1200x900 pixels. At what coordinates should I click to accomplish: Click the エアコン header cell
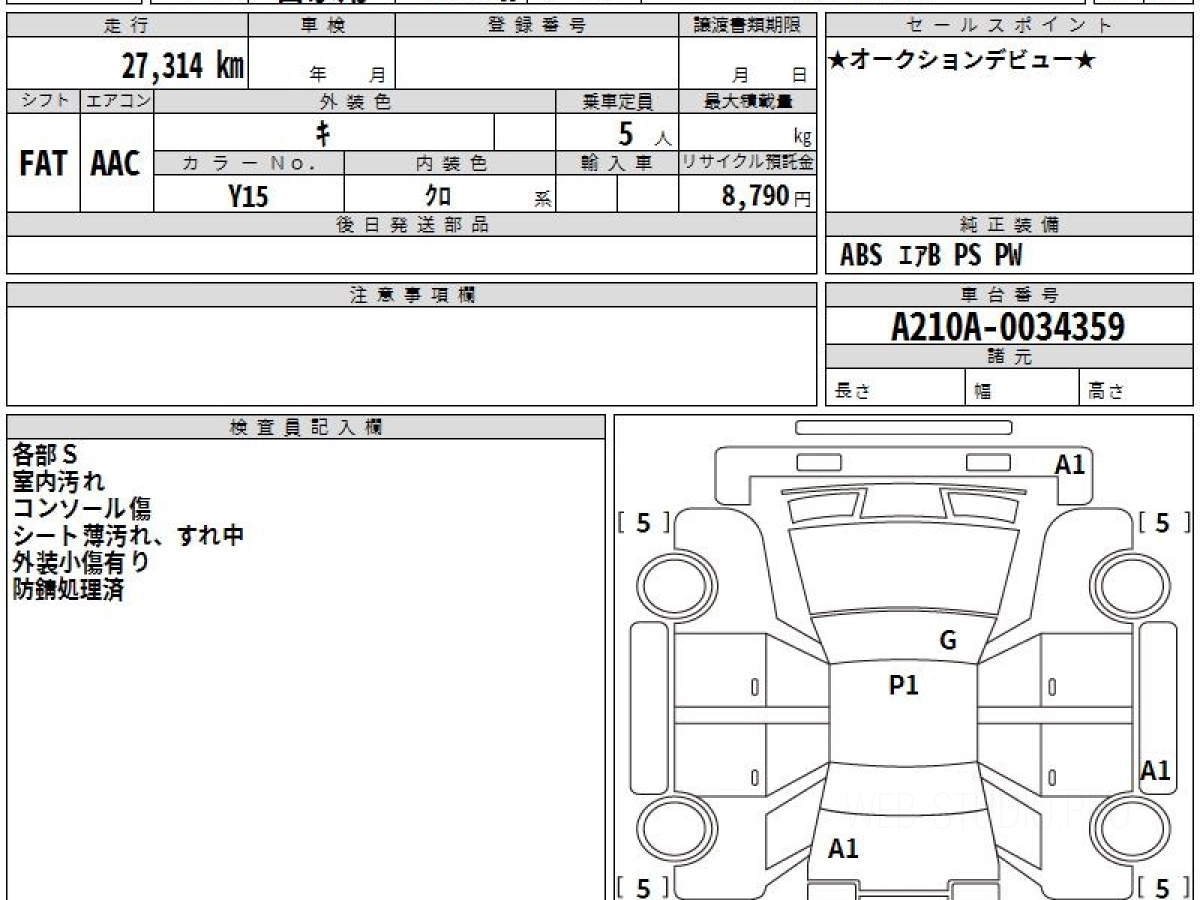pos(117,101)
